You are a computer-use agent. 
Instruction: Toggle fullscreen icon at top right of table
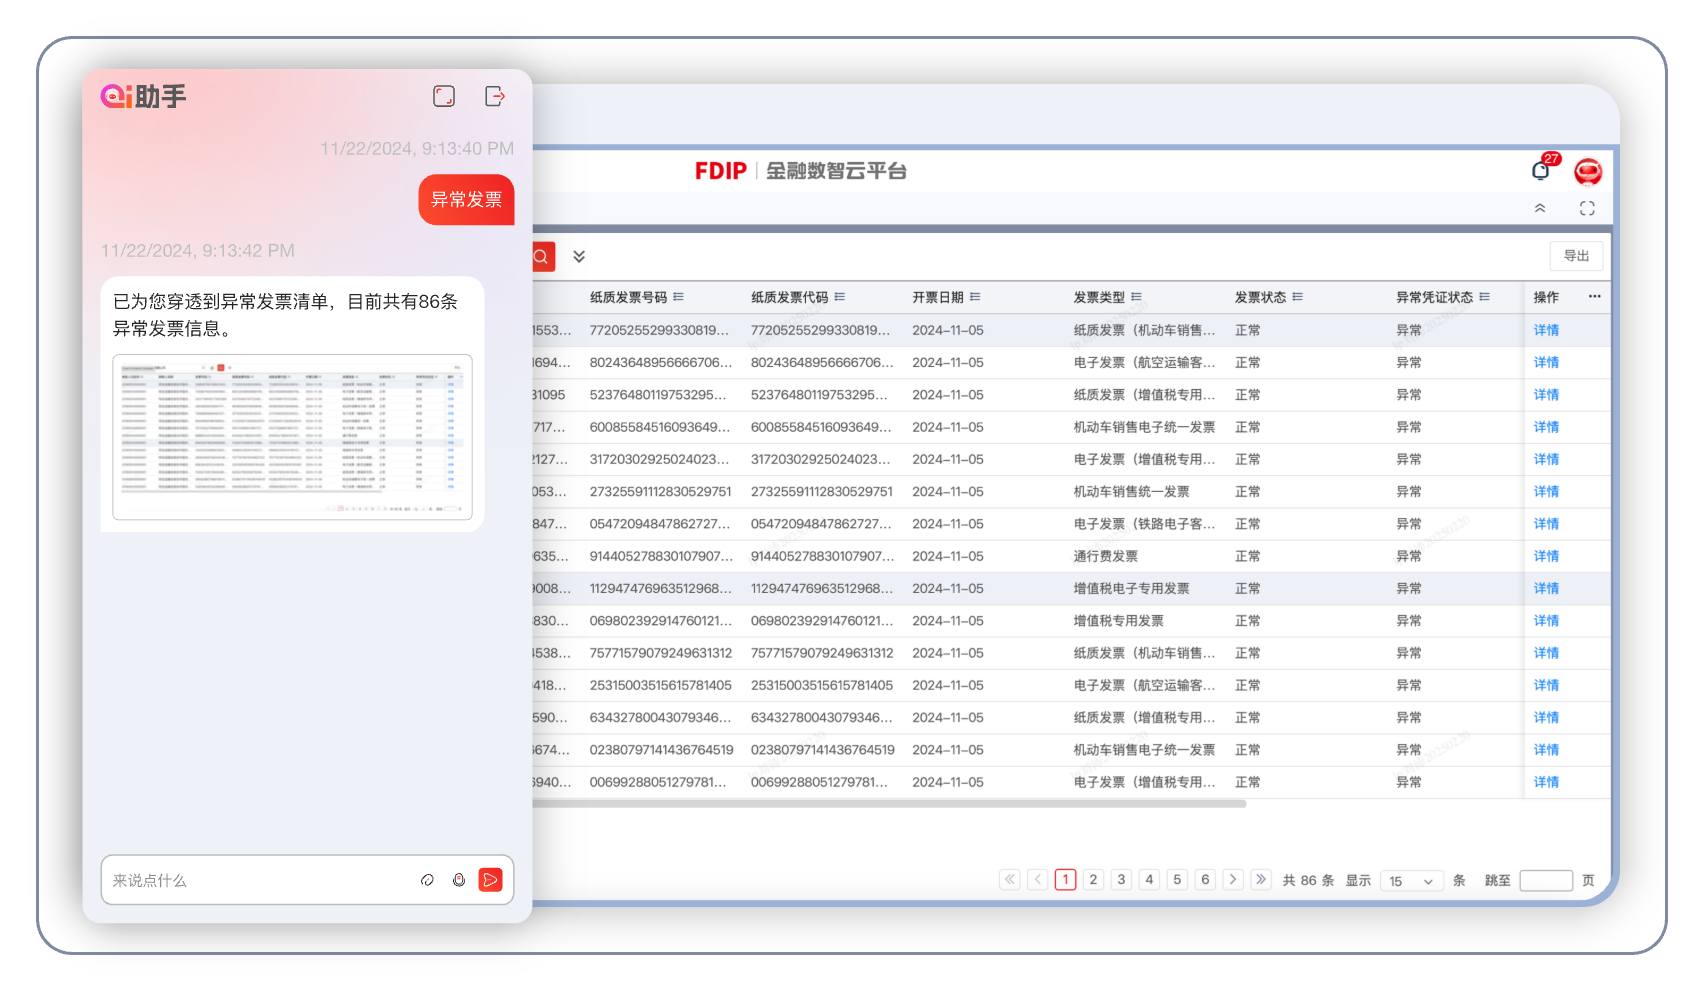[1587, 208]
